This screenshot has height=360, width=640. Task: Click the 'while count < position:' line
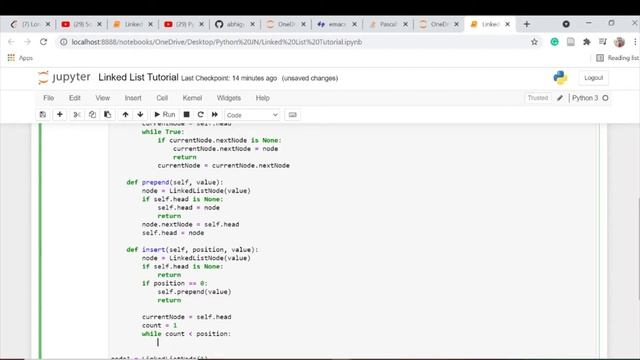tap(186, 333)
